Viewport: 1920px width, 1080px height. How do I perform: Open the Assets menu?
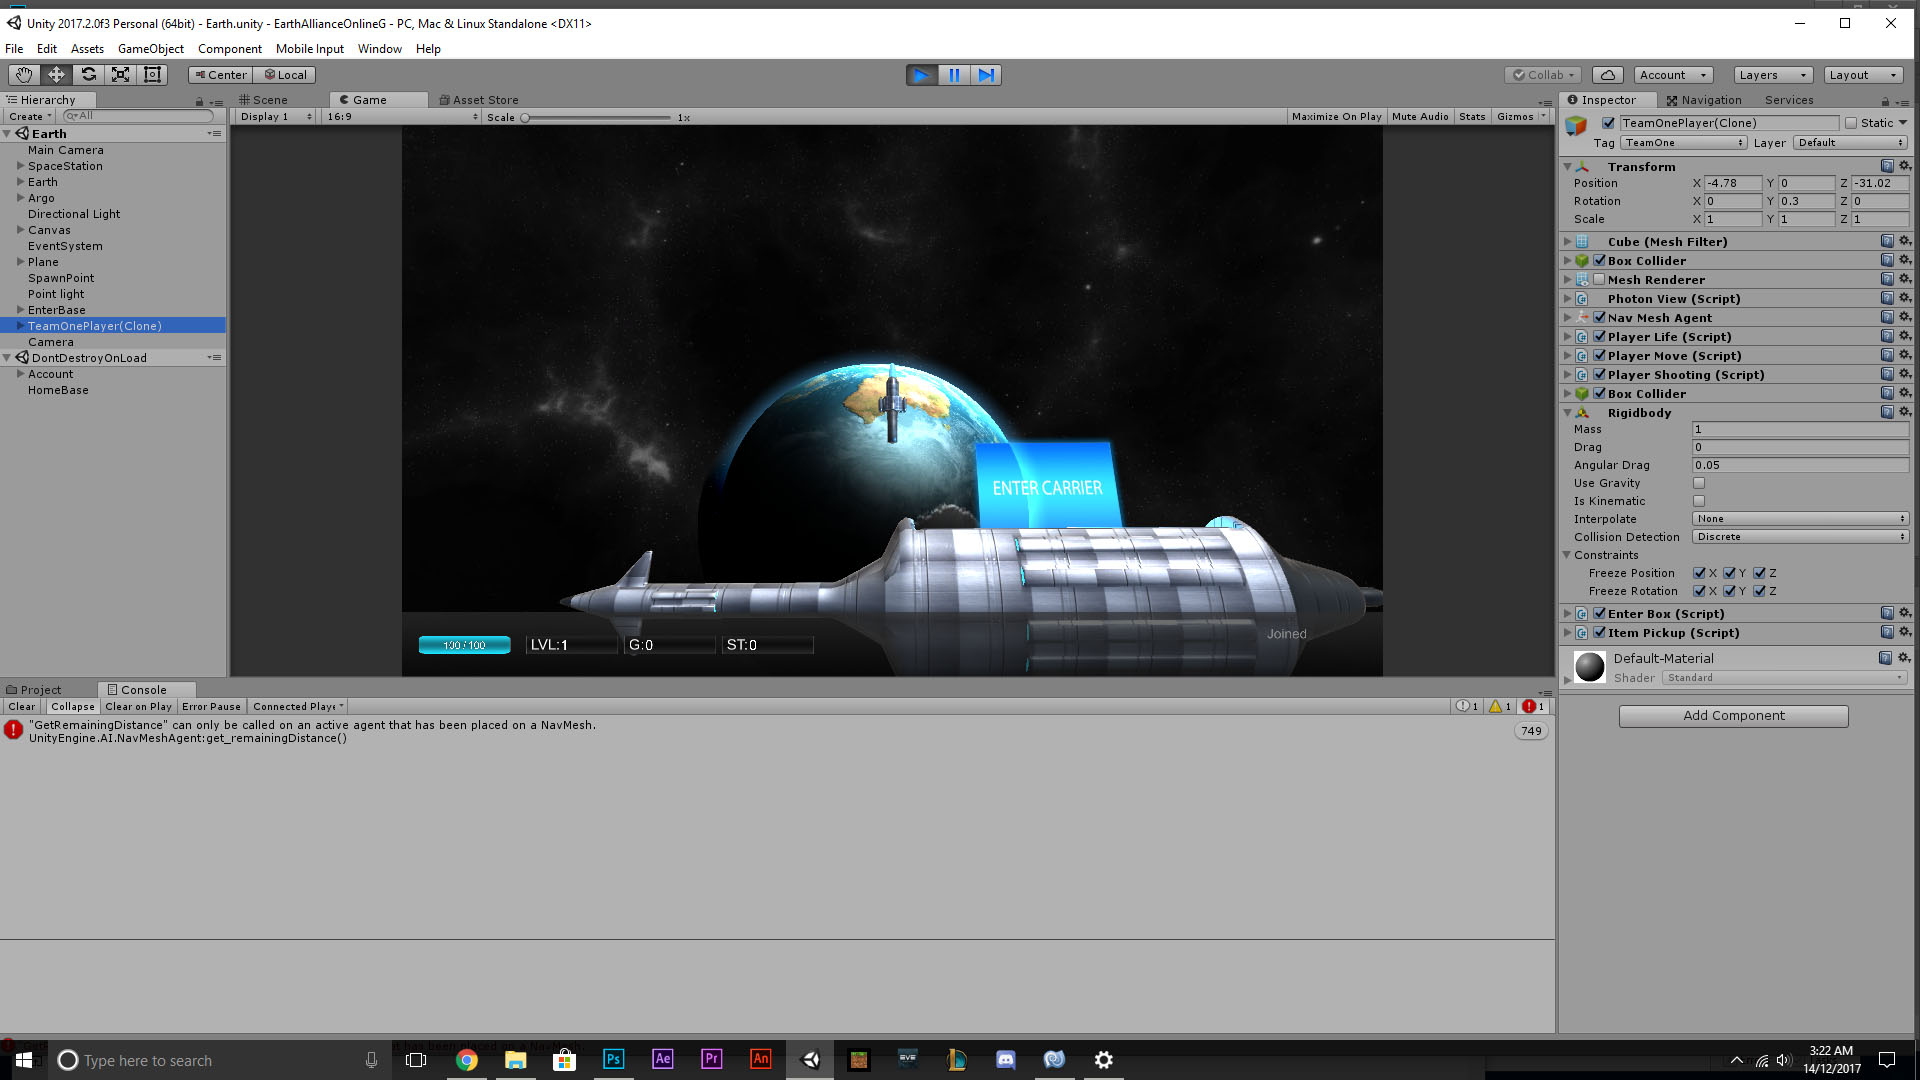(87, 49)
